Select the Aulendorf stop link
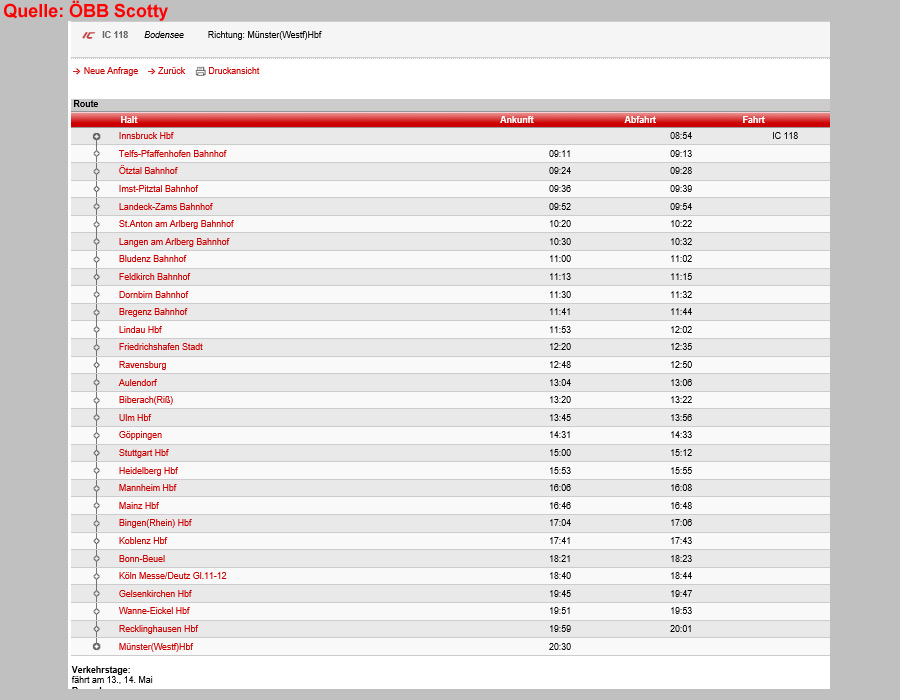 [138, 383]
